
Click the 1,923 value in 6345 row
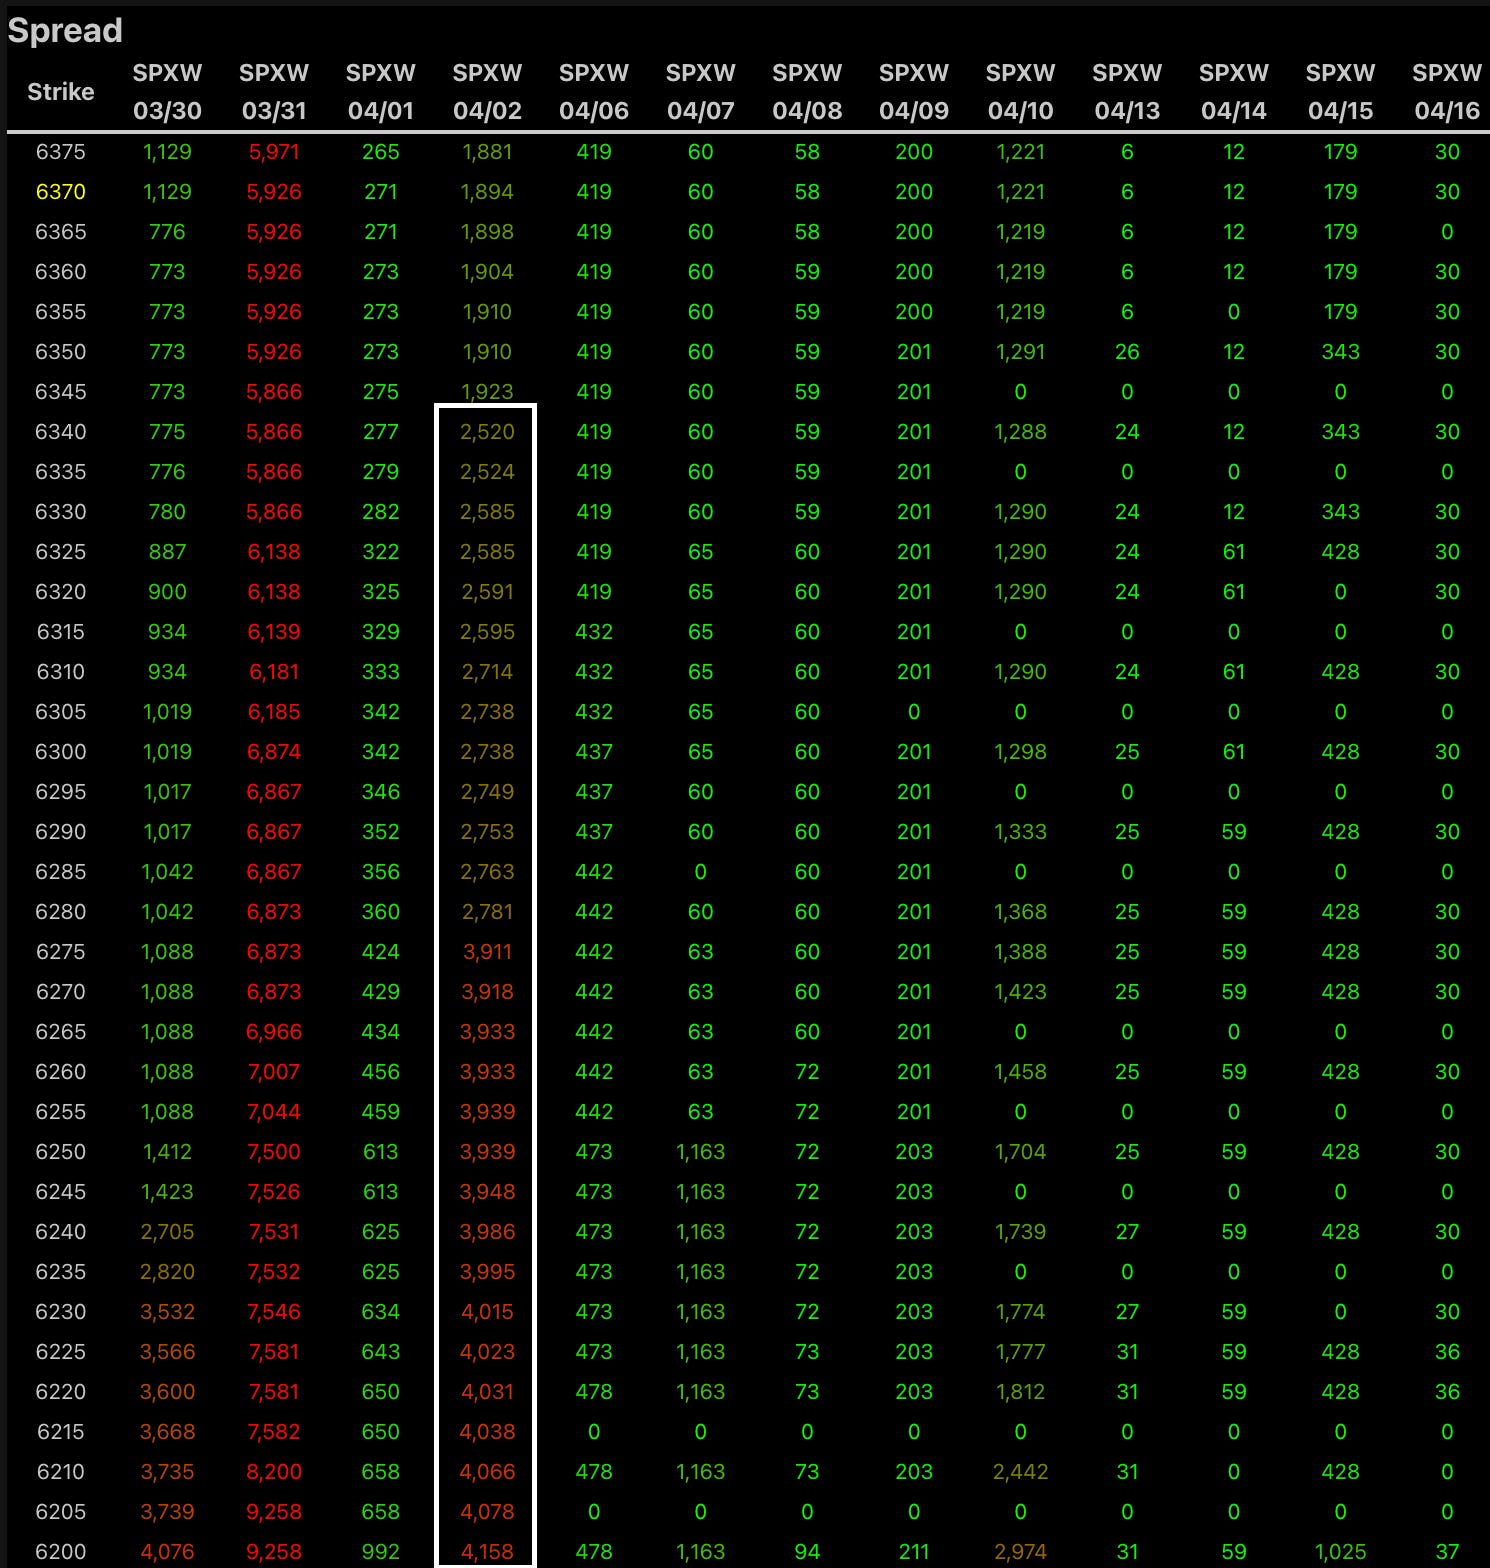pos(487,392)
